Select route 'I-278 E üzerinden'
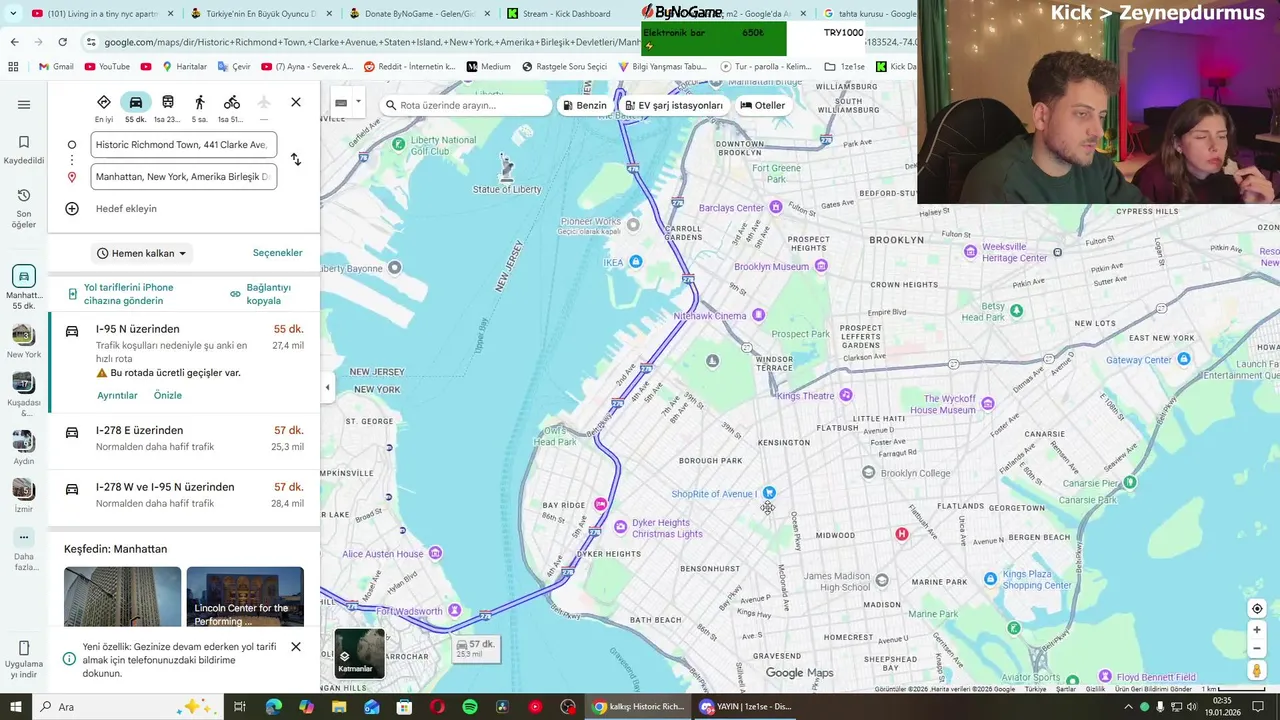 click(184, 439)
